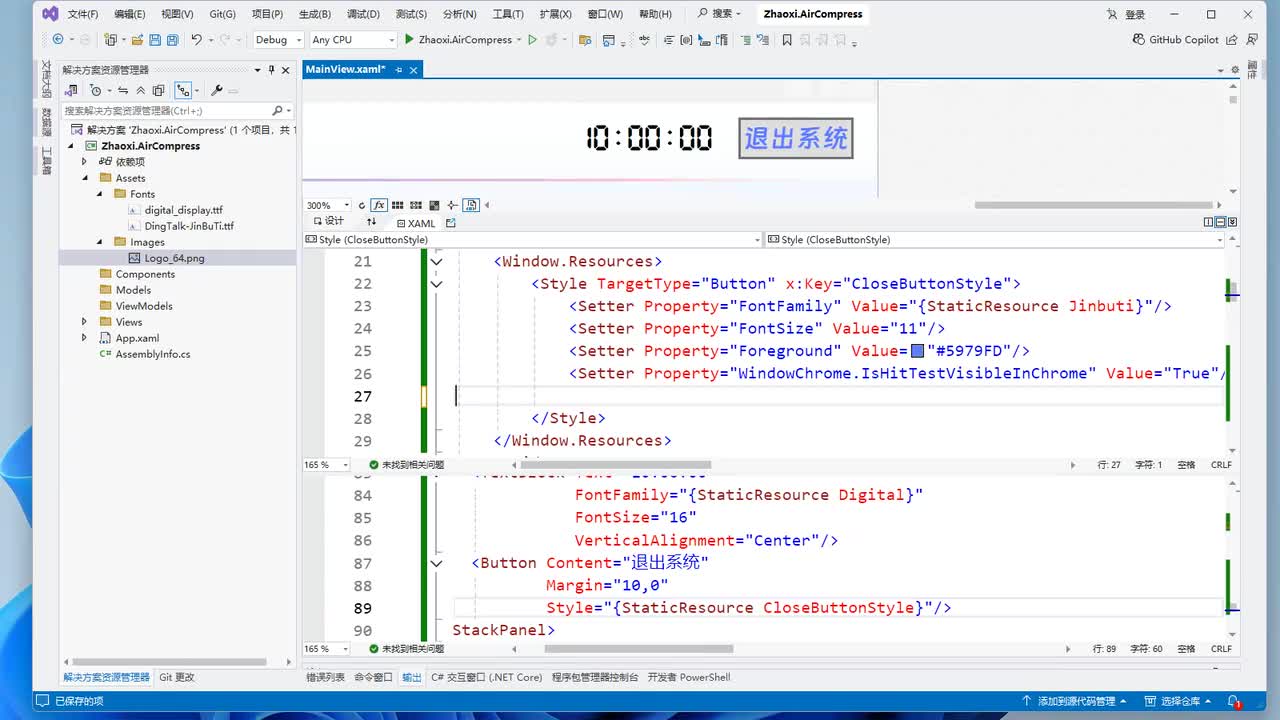Open the 调试(D) menu
1280x720 pixels.
point(363,14)
